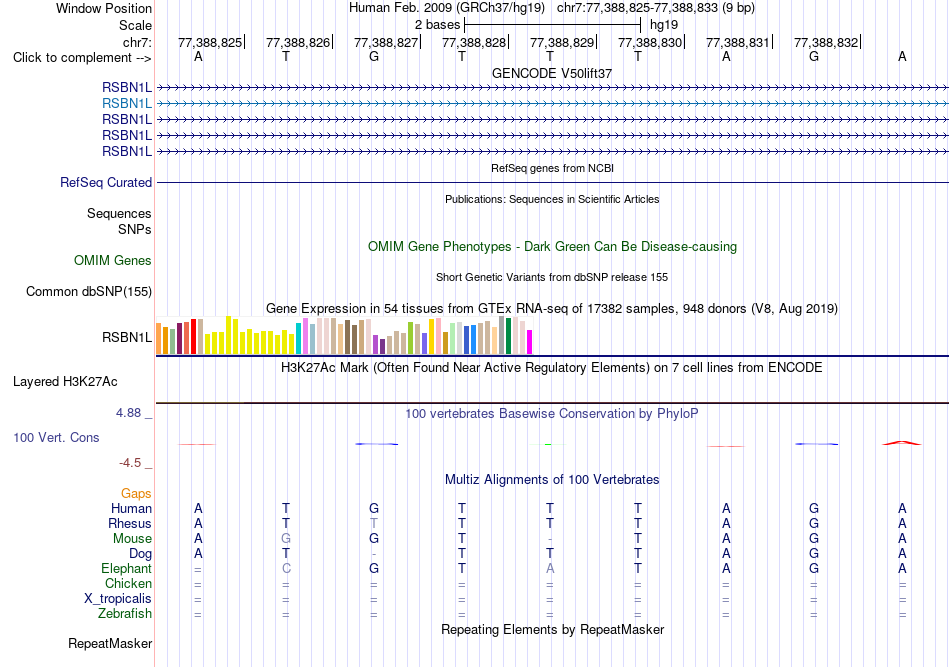Click the light-blue RSBN1L transcript label

pyautogui.click(x=127, y=104)
